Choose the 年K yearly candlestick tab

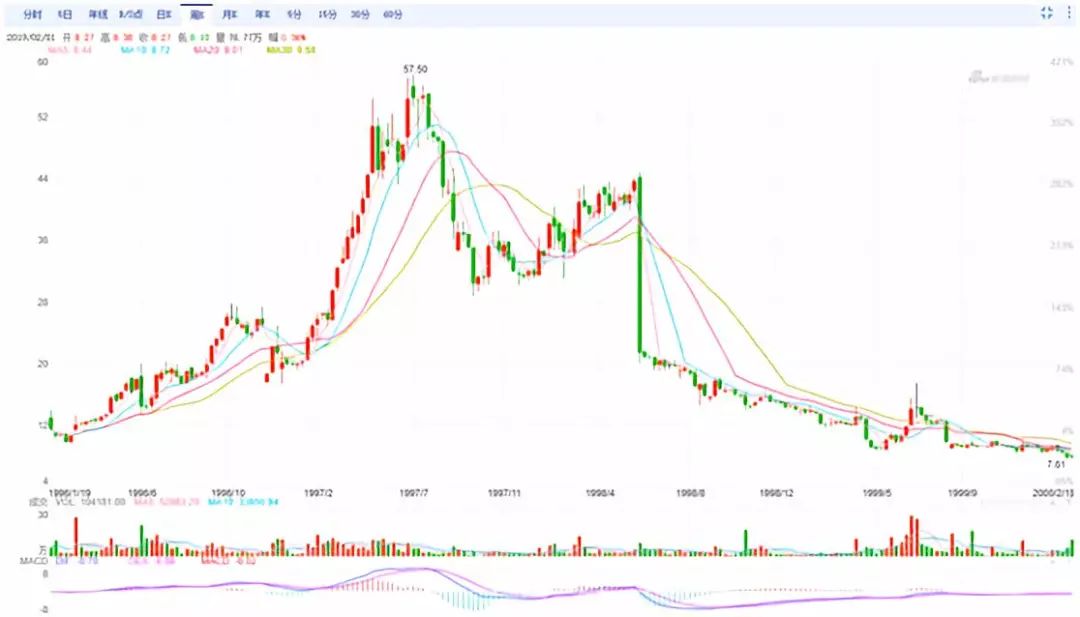point(262,15)
